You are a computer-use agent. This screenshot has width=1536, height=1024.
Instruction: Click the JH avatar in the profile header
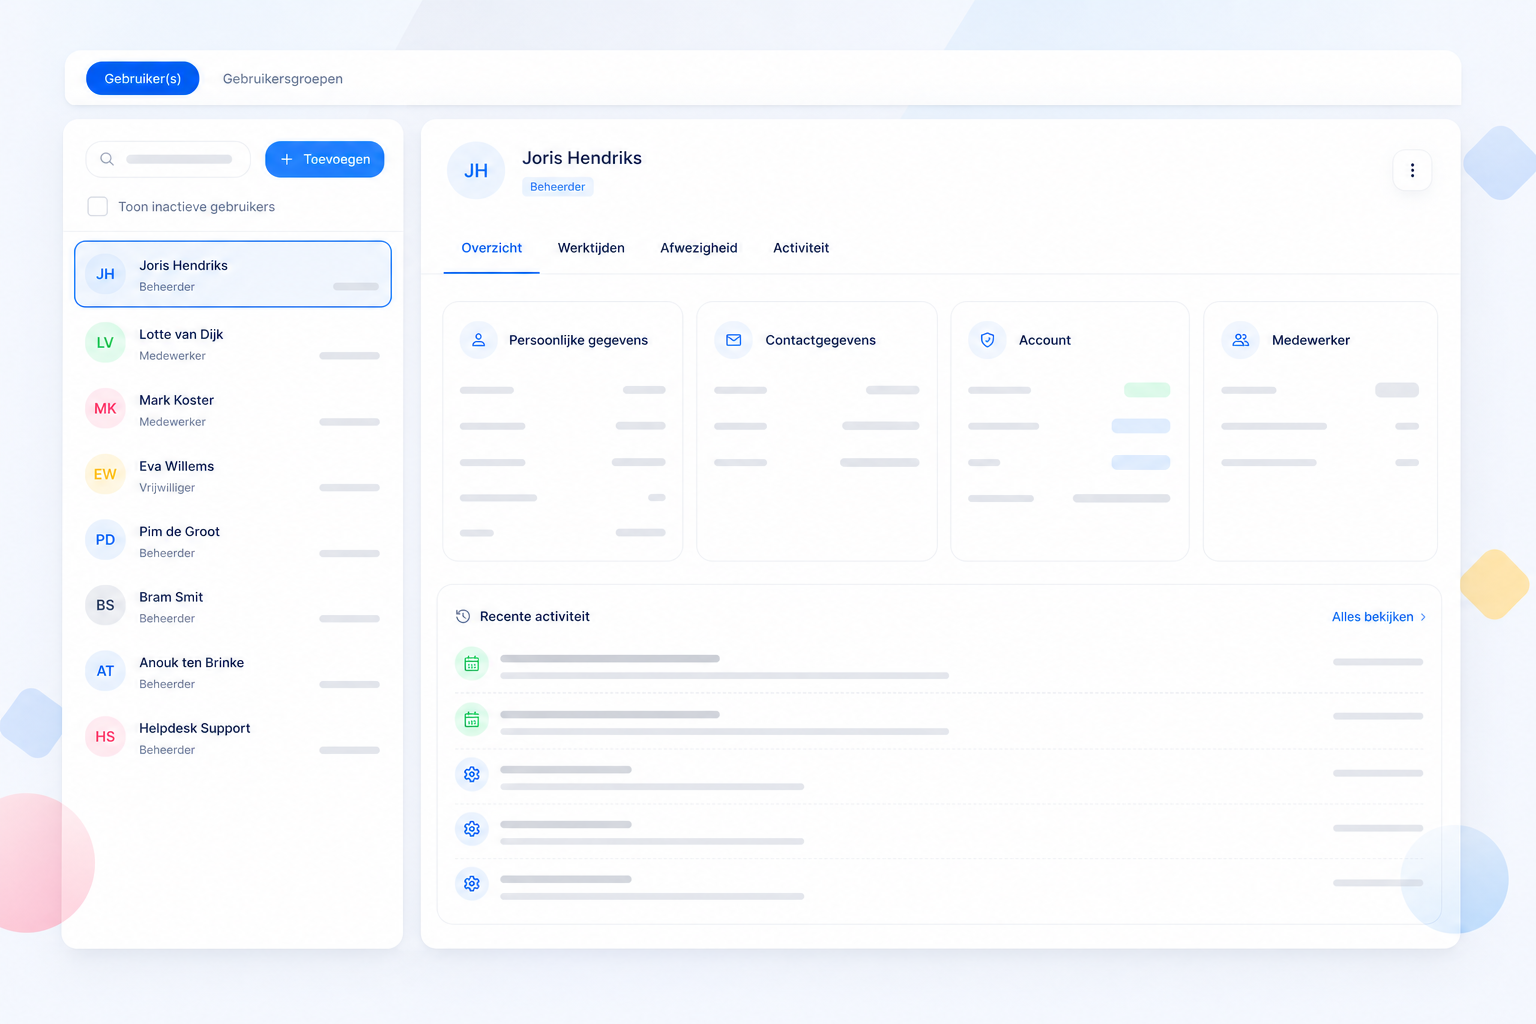(x=476, y=171)
